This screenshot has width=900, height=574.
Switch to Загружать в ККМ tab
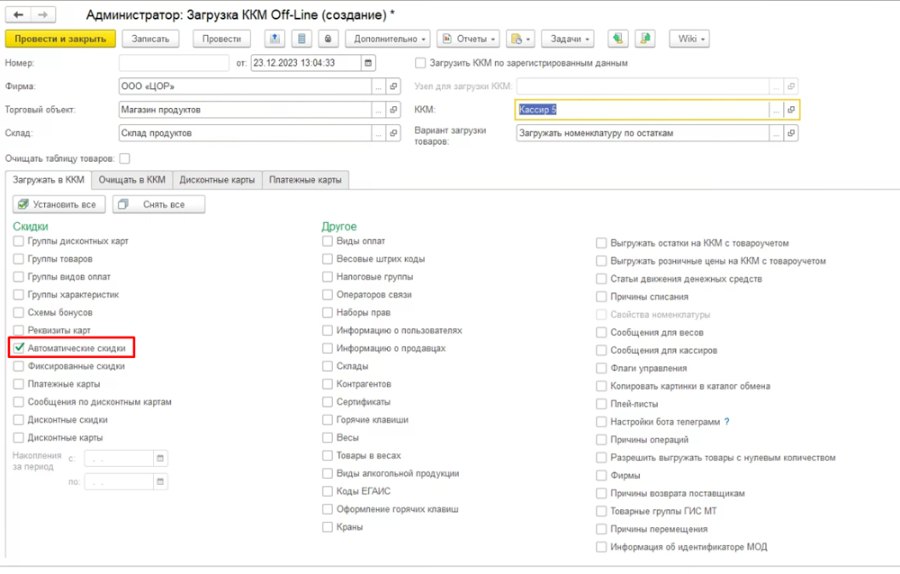point(49,180)
